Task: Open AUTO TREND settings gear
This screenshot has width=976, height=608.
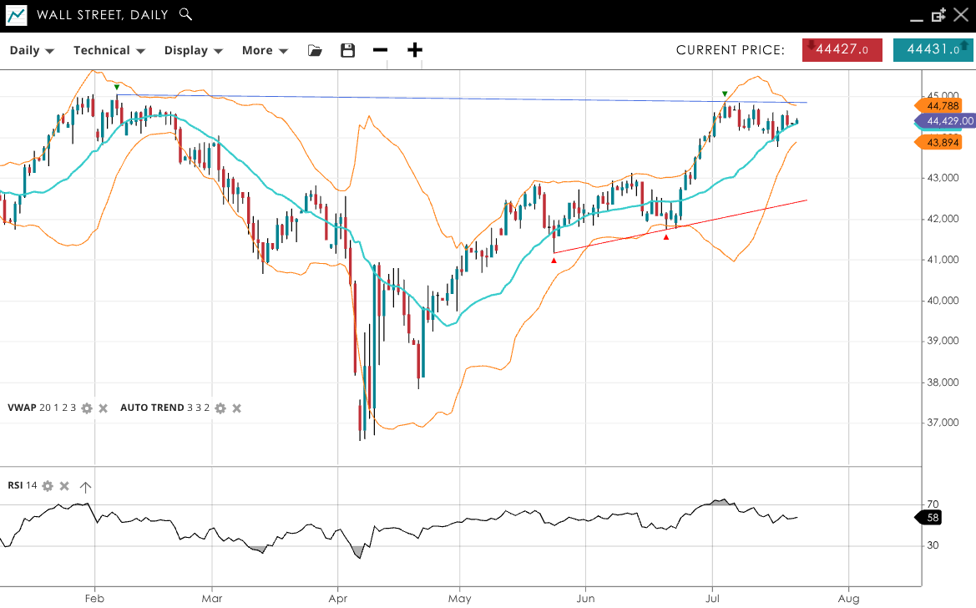Action: (x=221, y=408)
